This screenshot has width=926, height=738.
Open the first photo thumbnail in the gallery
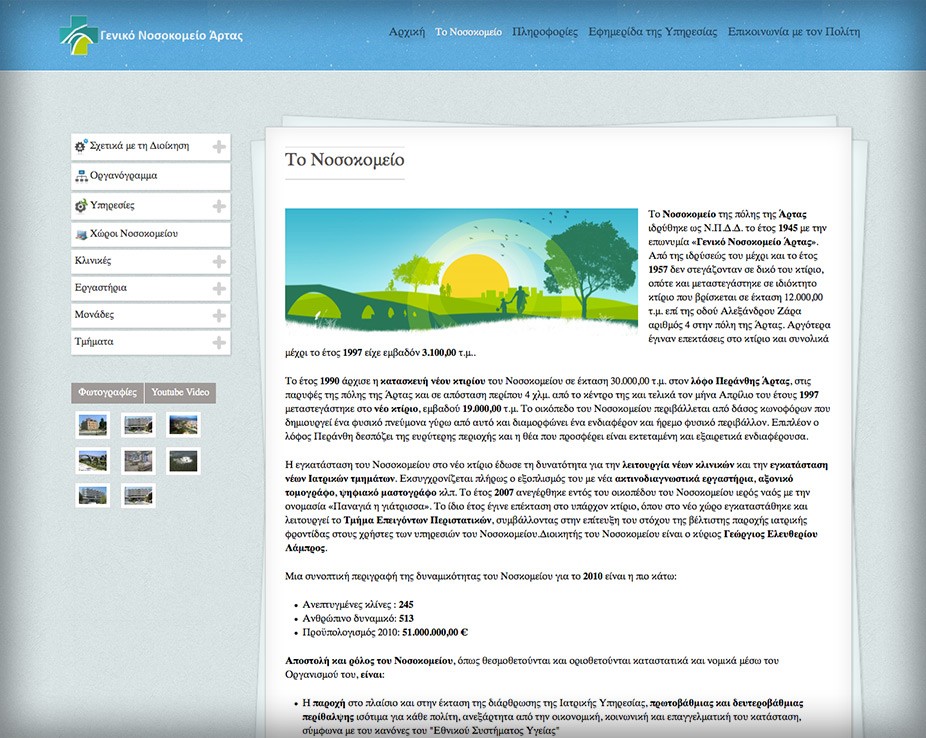click(93, 425)
